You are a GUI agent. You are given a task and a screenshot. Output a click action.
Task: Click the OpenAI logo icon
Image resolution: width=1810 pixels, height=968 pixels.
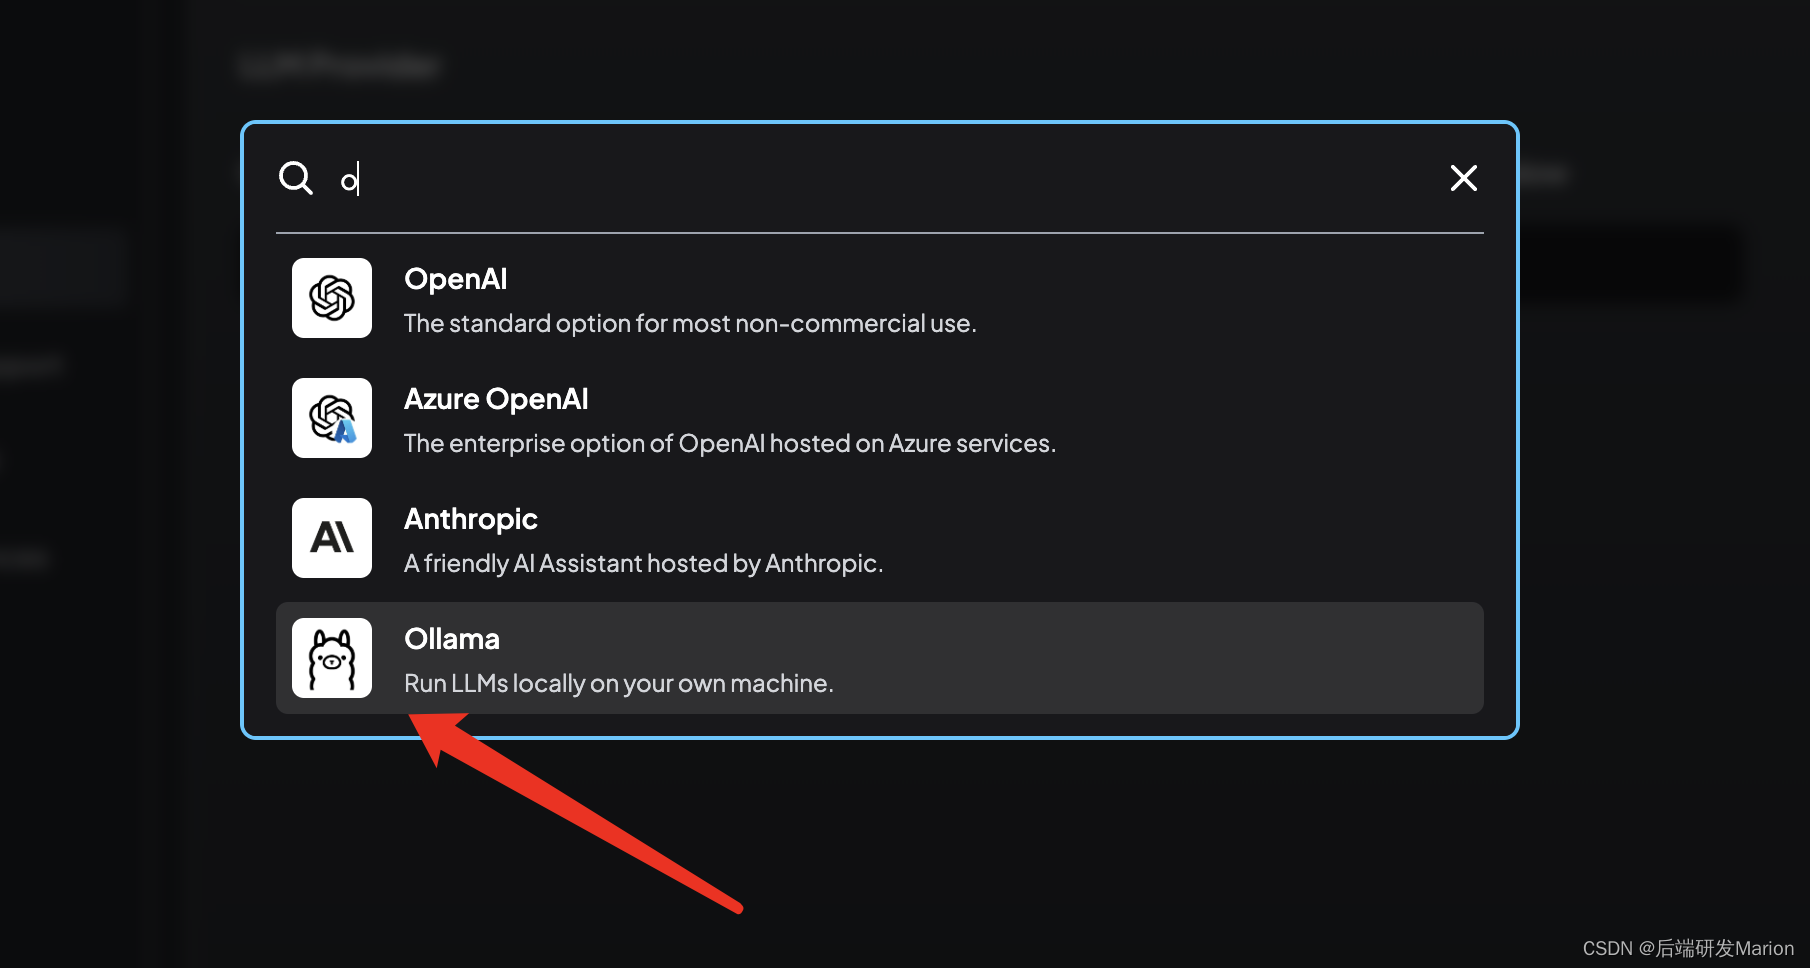point(332,298)
